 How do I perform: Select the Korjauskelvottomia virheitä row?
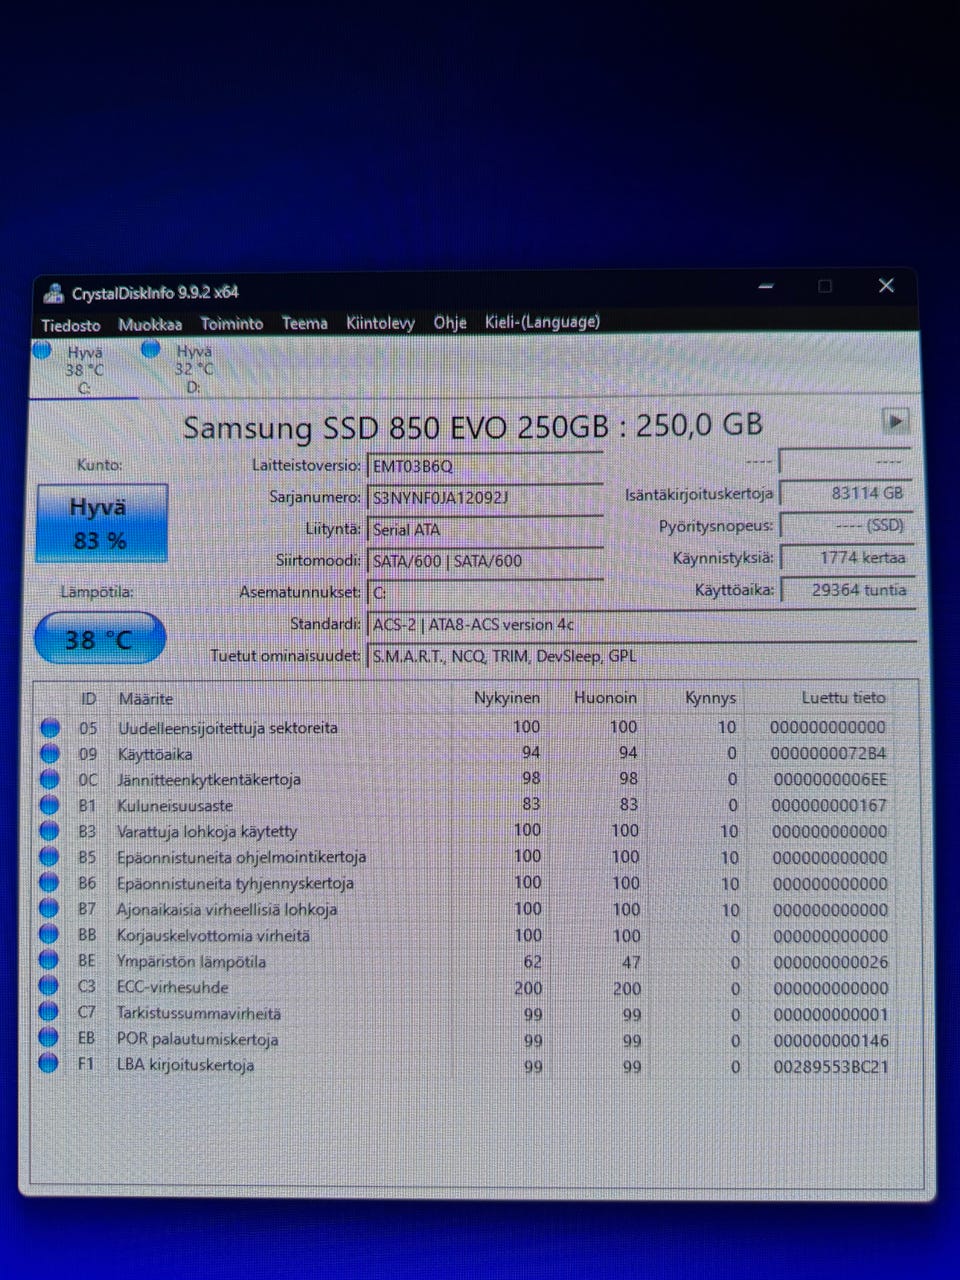point(475,936)
